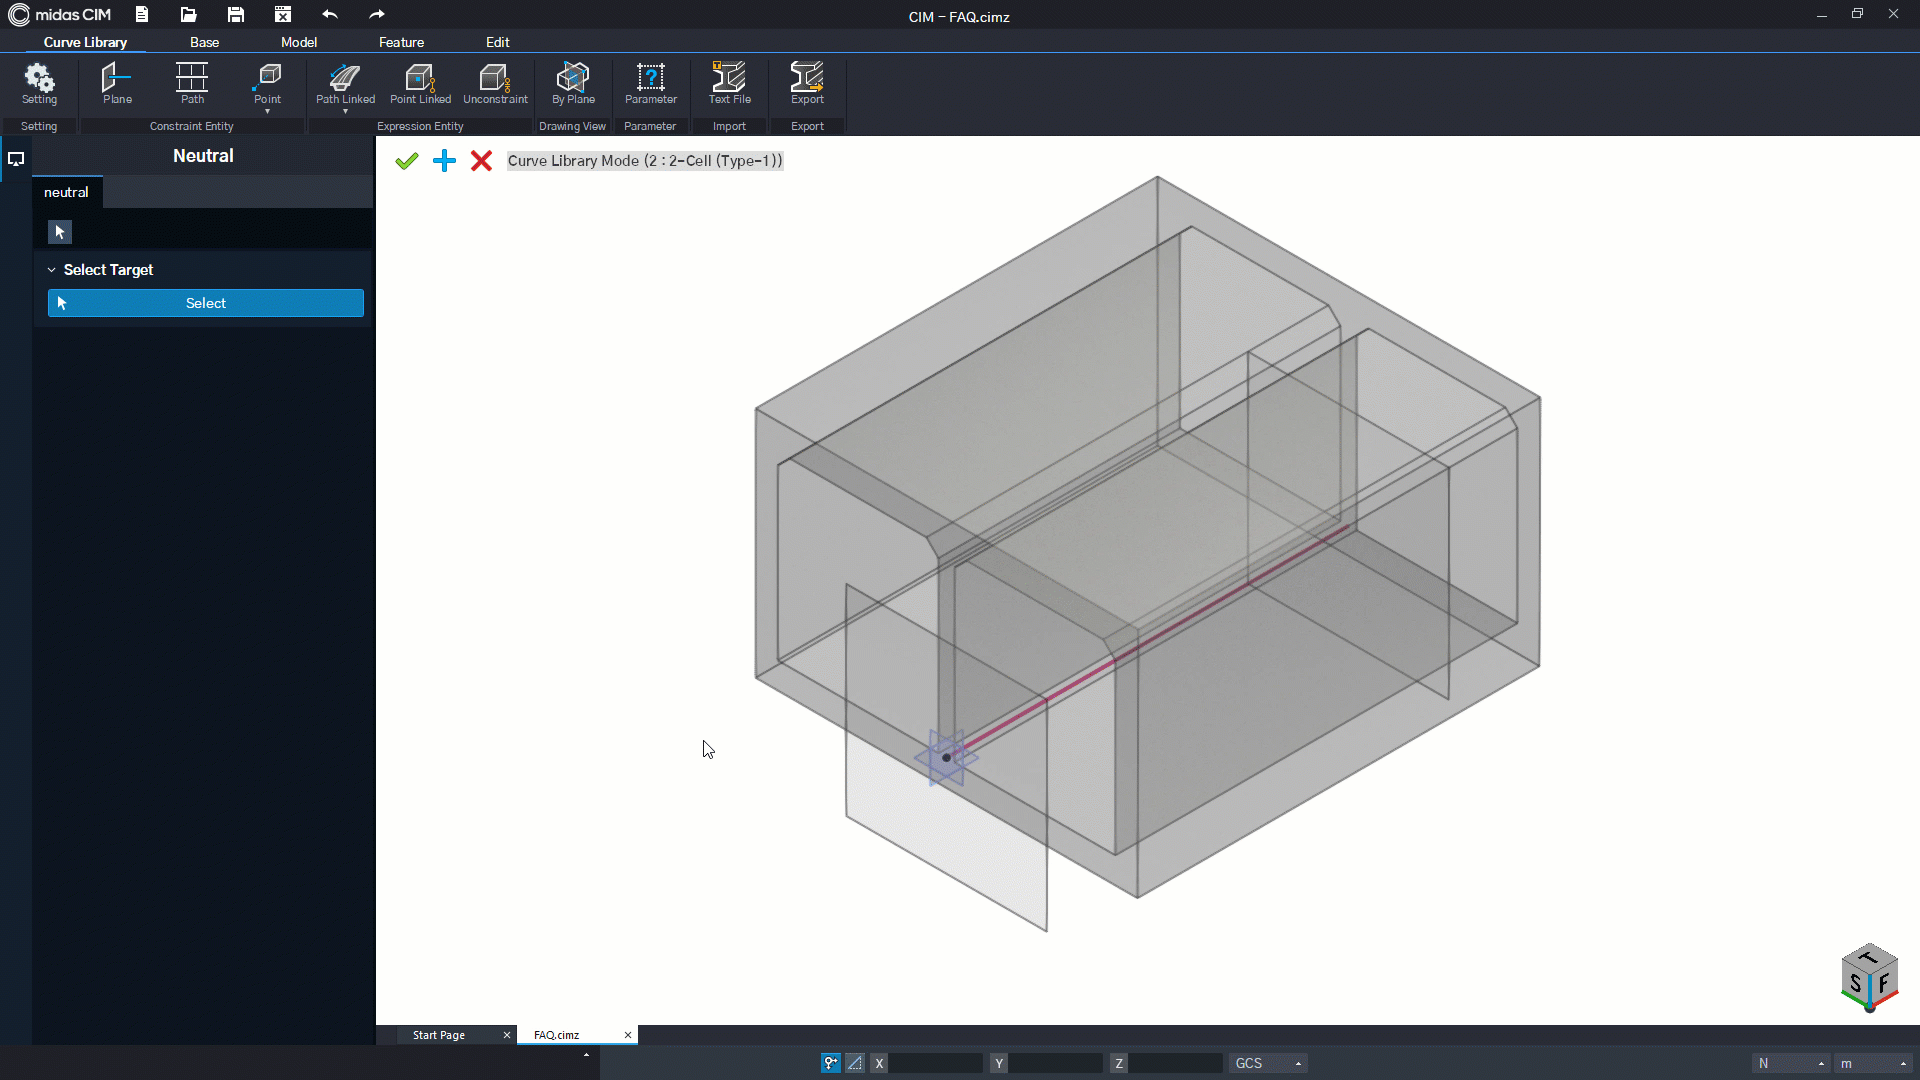The width and height of the screenshot is (1920, 1080).
Task: Switch to the Start Page tab
Action: pyautogui.click(x=439, y=1035)
